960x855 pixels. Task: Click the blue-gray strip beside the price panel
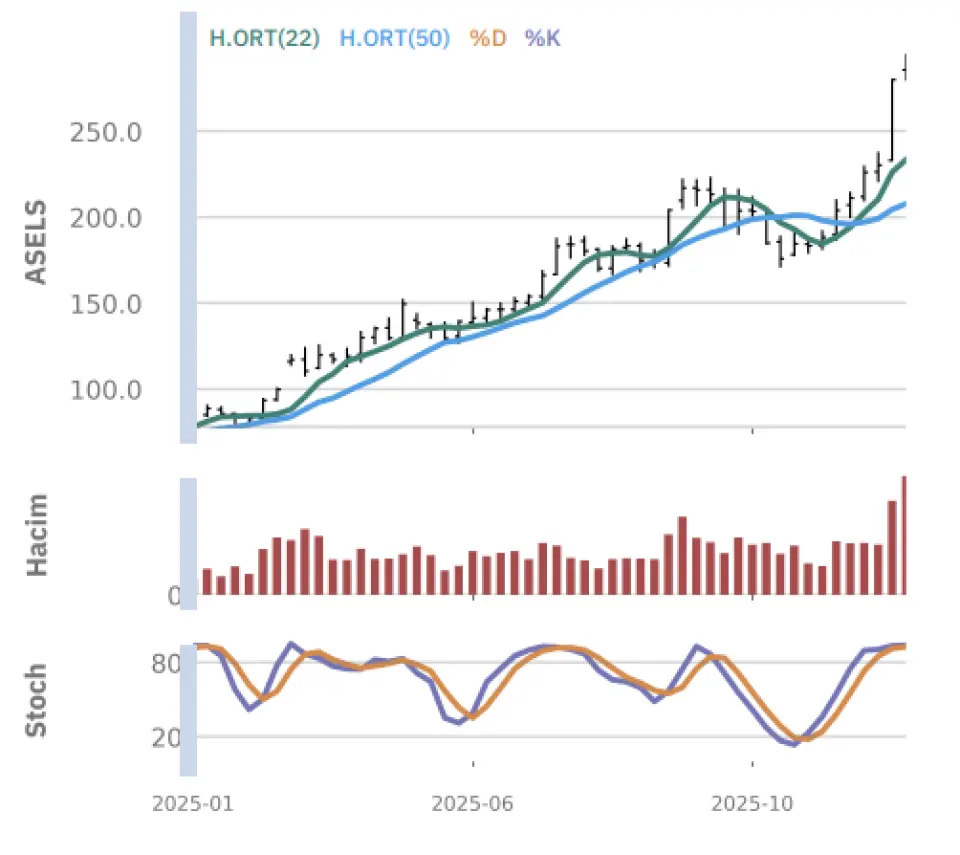coord(188,228)
